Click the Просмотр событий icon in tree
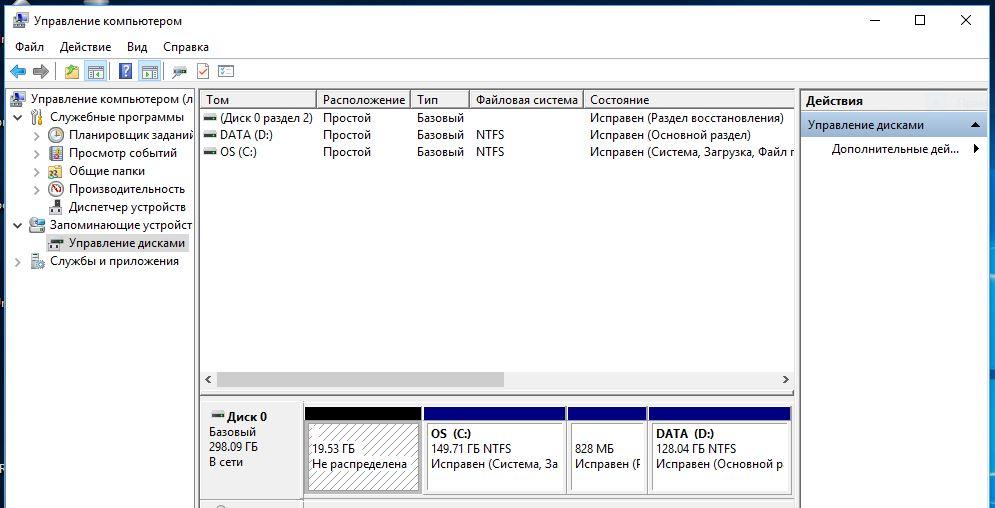 coord(56,153)
